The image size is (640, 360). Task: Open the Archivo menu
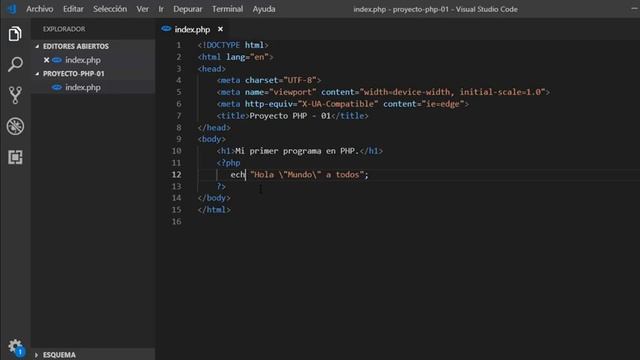(40, 9)
